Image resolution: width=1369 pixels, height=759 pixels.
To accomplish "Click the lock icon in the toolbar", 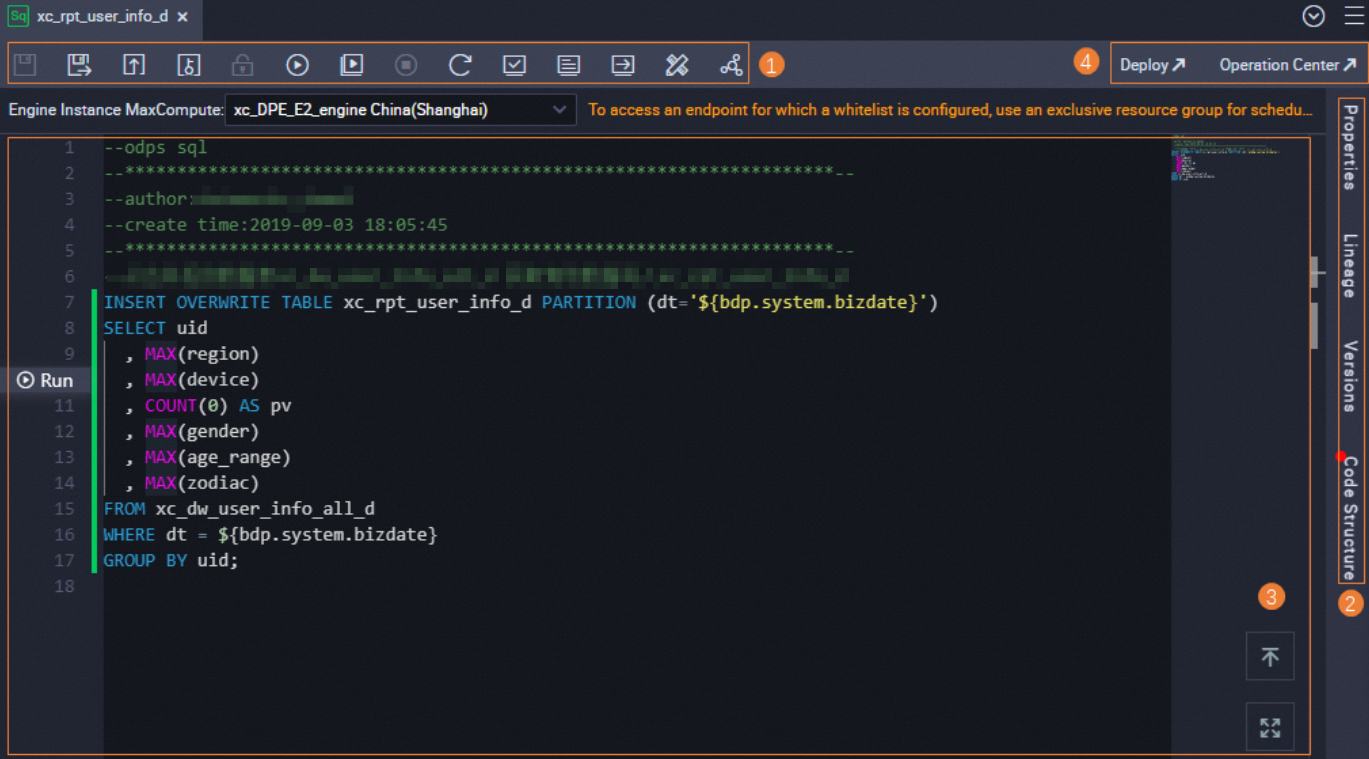I will tap(242, 65).
